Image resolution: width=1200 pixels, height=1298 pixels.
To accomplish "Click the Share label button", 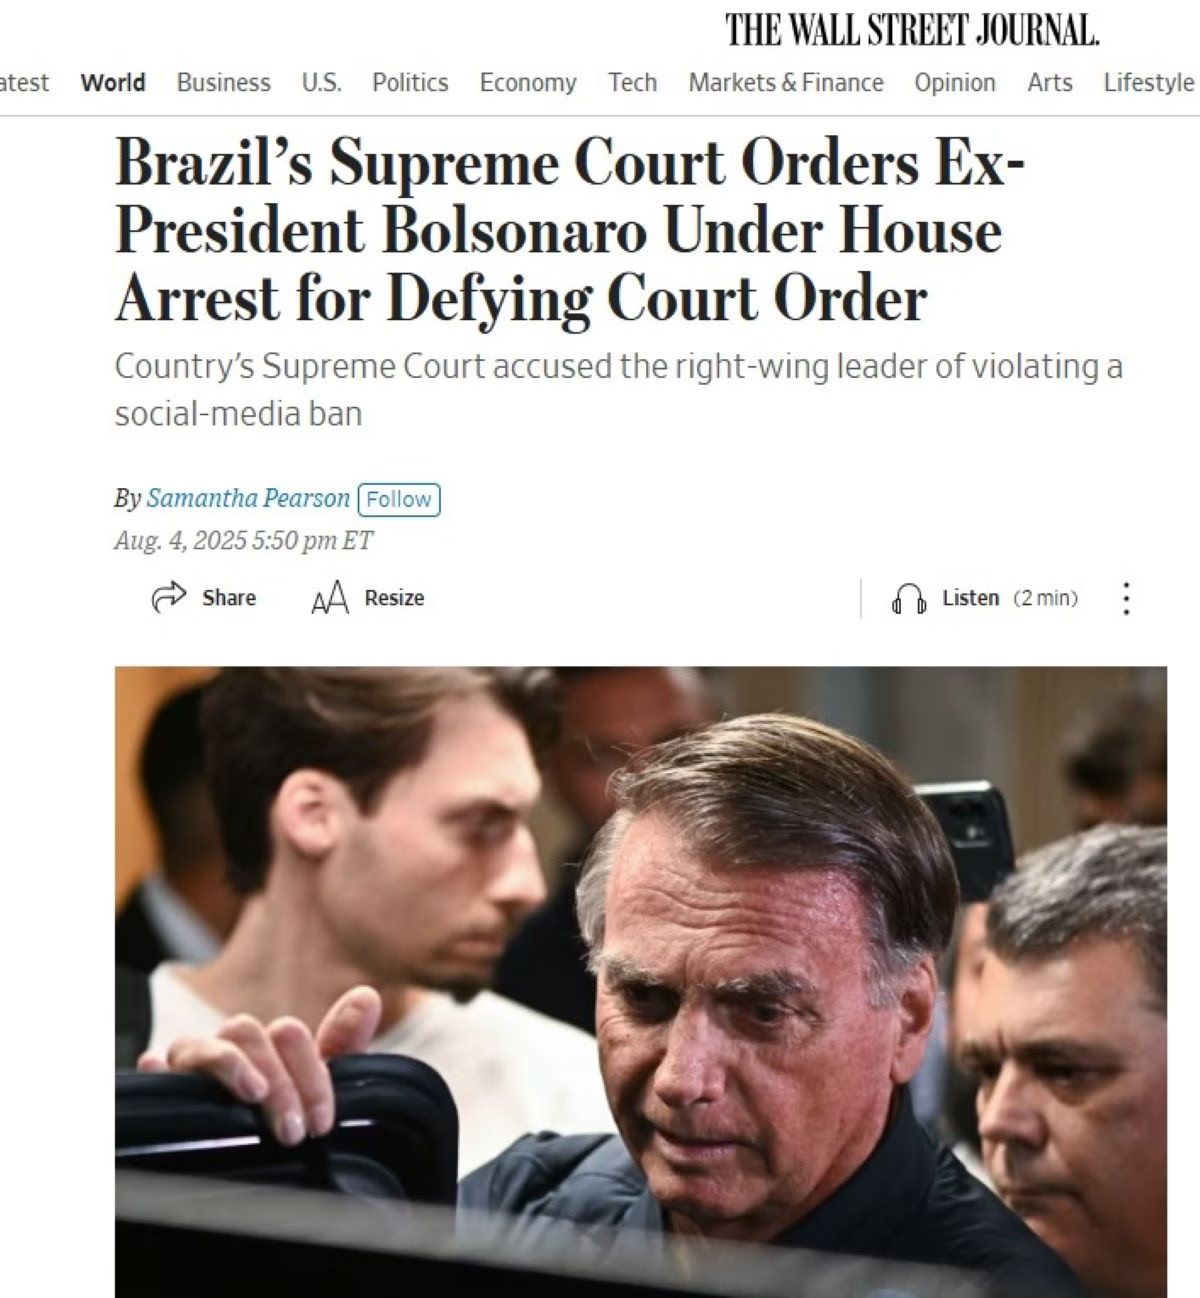I will [x=229, y=598].
